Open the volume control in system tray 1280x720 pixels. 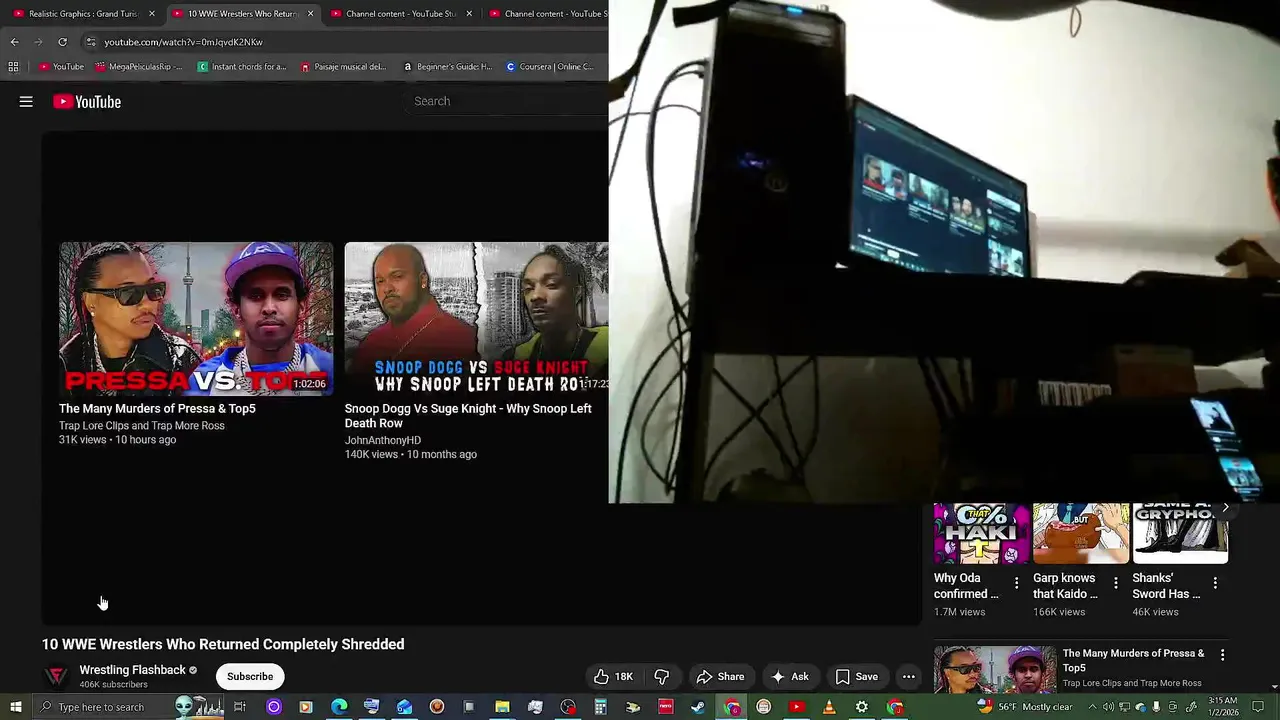[x=1108, y=707]
